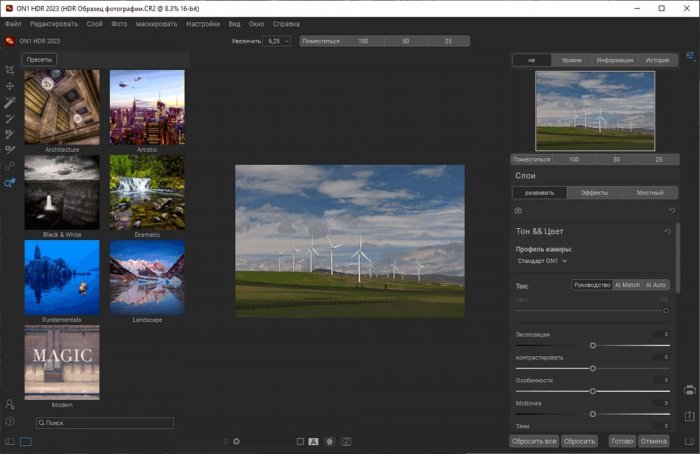Image resolution: width=700 pixels, height=454 pixels.
Task: Select AI Auto tone mode
Action: tap(655, 285)
